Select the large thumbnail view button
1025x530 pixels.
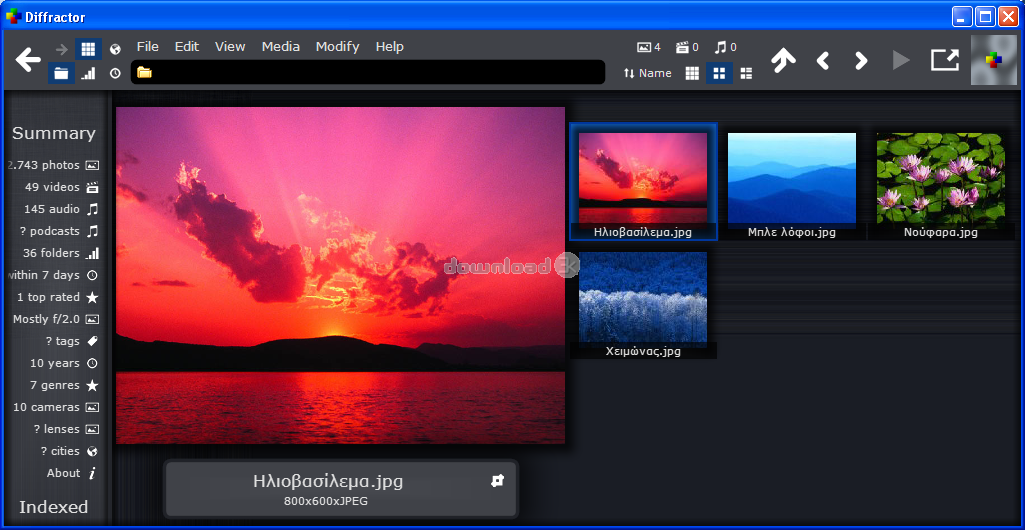coord(719,73)
